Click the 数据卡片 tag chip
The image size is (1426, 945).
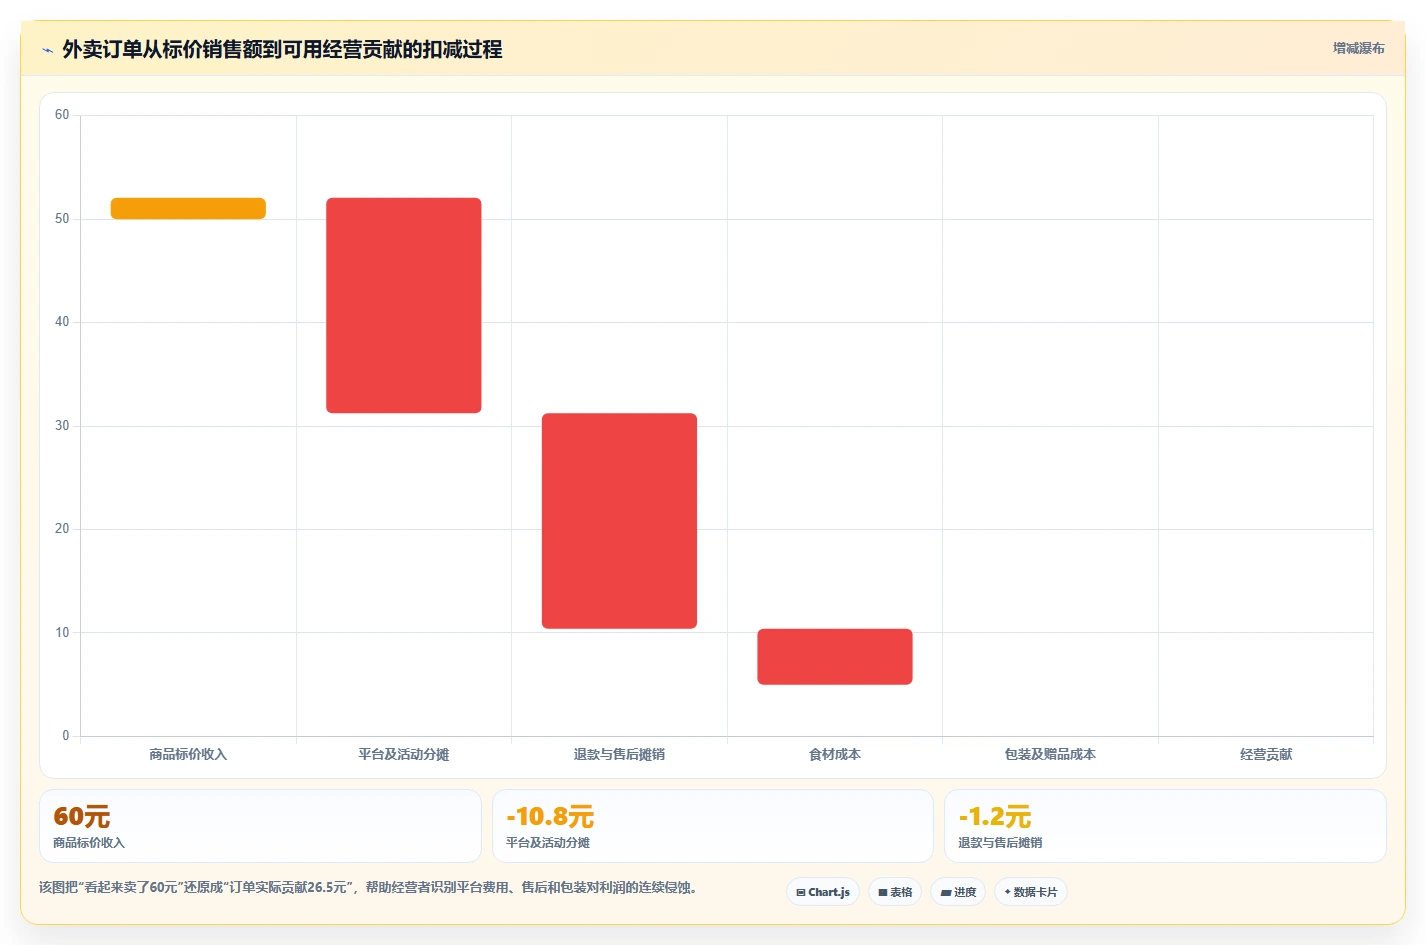pyautogui.click(x=1031, y=892)
